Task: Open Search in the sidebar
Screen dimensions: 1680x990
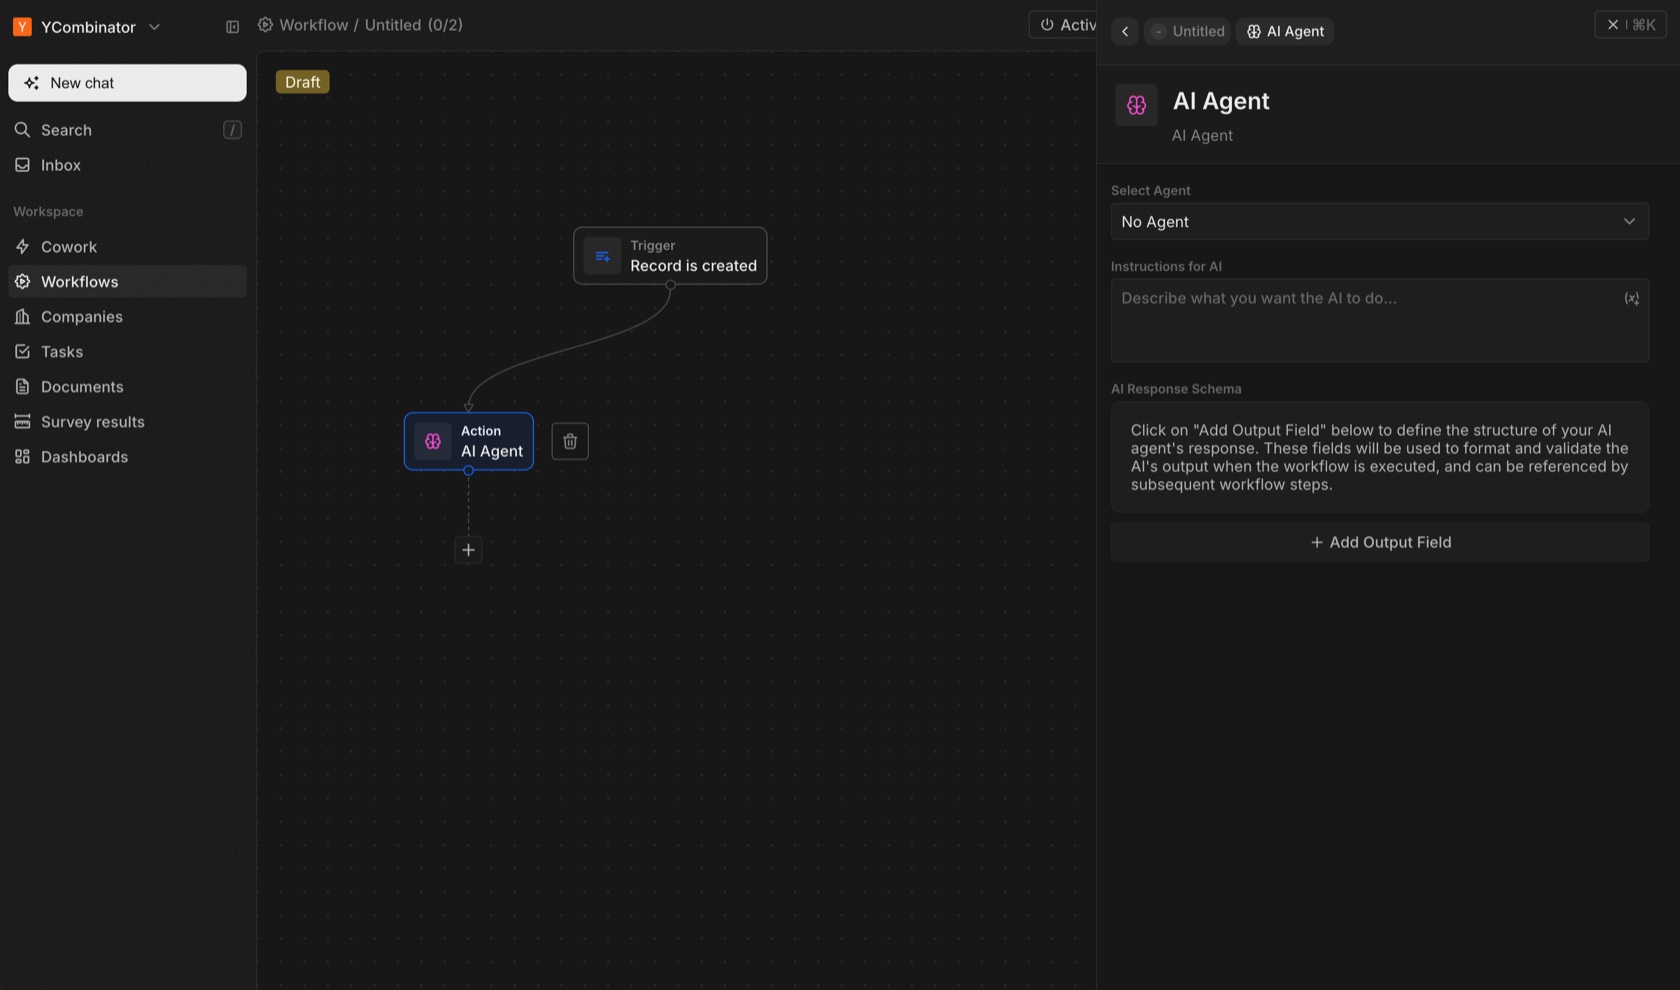Action: [x=127, y=130]
